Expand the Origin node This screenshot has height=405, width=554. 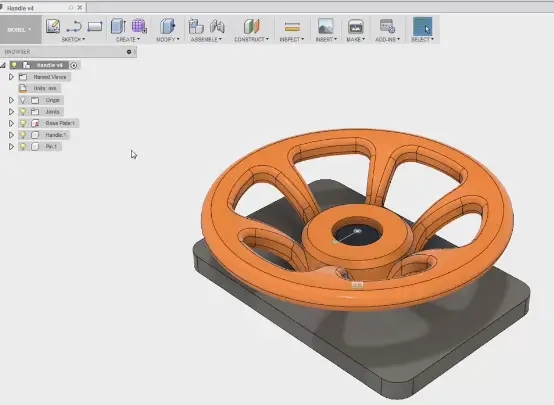coord(11,100)
